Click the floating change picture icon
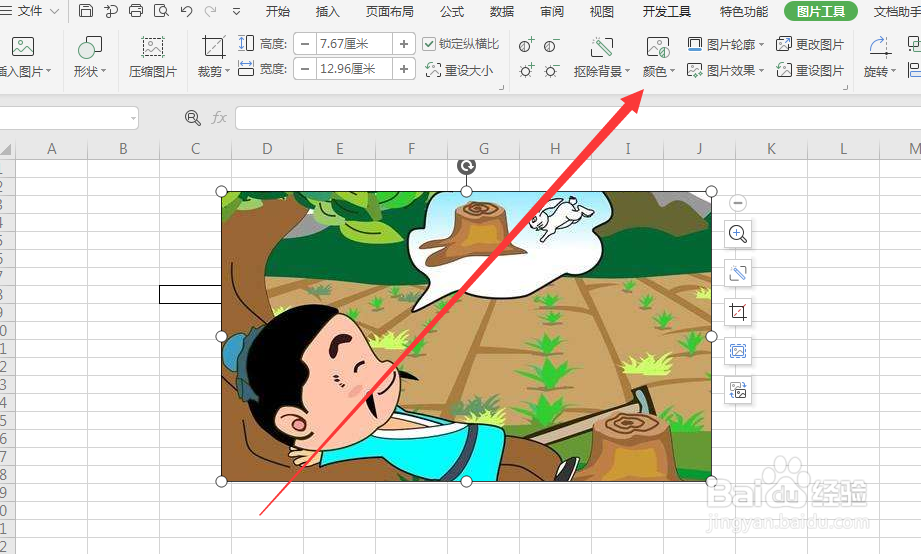The height and width of the screenshot is (554, 921). click(x=738, y=390)
